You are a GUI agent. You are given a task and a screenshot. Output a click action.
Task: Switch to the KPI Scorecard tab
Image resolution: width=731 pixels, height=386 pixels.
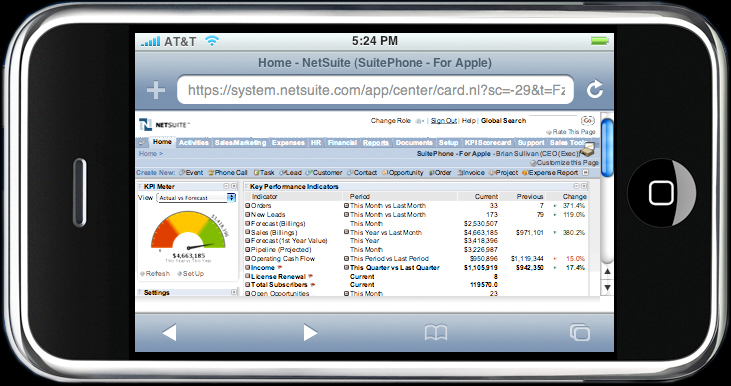click(x=488, y=143)
